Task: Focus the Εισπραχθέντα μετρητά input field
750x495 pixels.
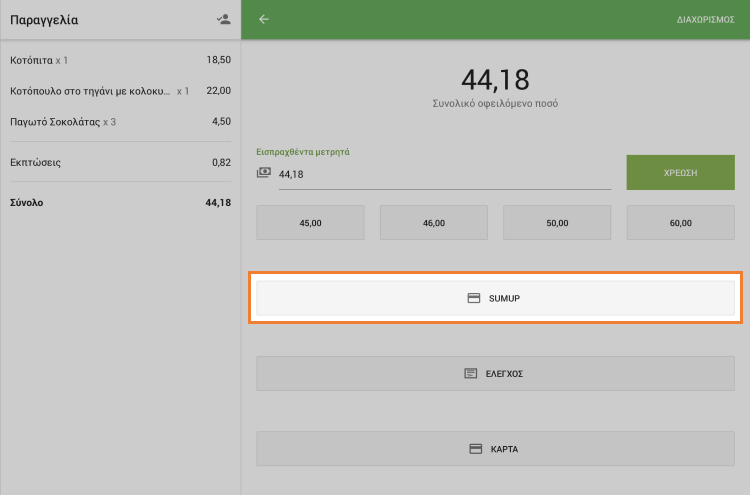Action: coord(440,174)
